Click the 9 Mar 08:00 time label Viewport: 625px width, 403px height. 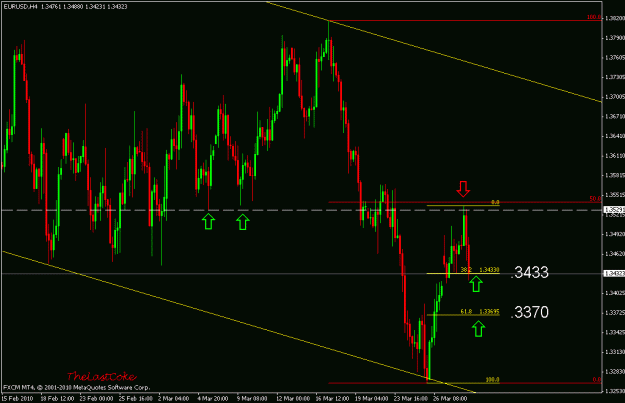pyautogui.click(x=252, y=399)
